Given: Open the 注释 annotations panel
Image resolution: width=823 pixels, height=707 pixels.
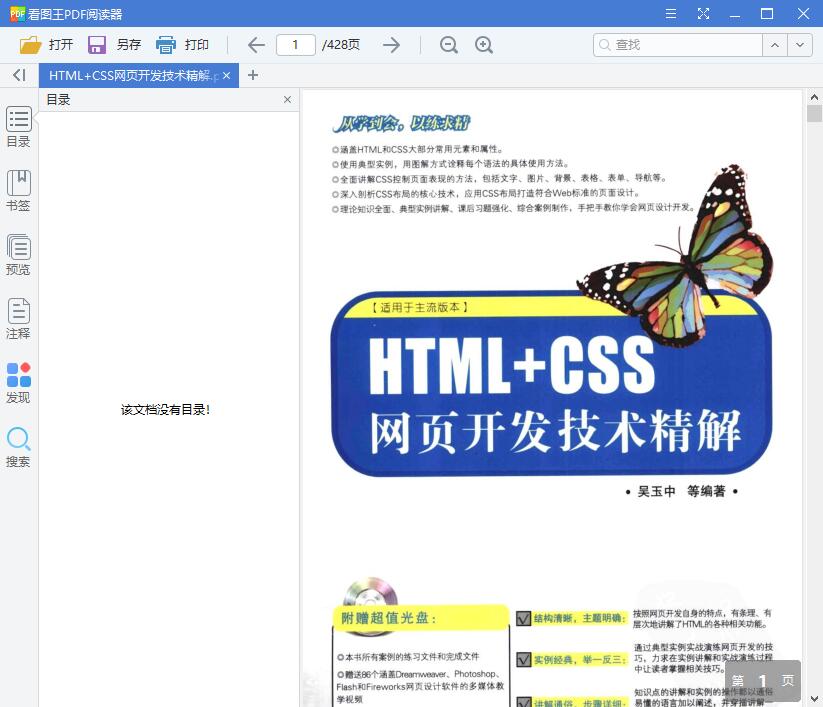Looking at the screenshot, I should pyautogui.click(x=18, y=320).
